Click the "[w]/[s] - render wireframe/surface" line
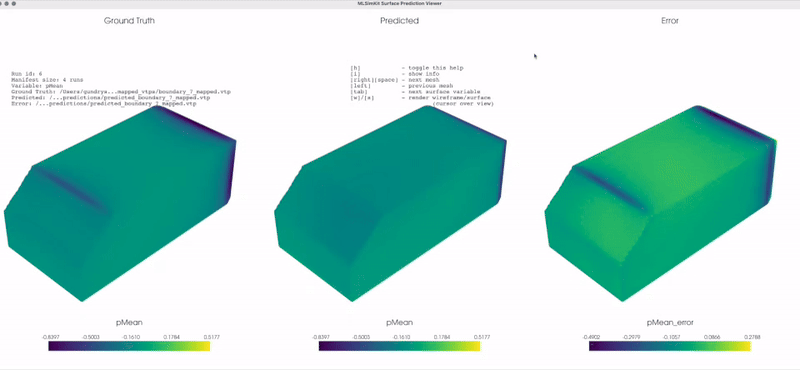 [420, 97]
